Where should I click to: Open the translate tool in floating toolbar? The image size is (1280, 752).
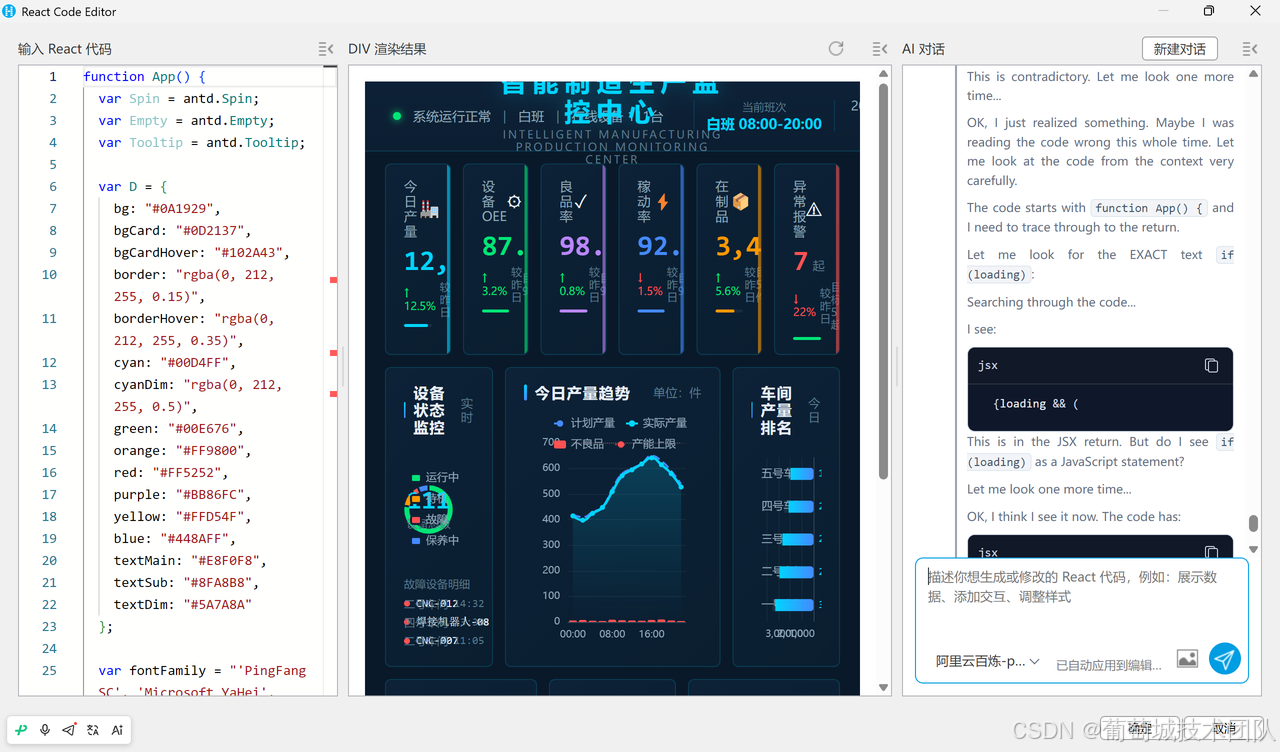tap(93, 730)
